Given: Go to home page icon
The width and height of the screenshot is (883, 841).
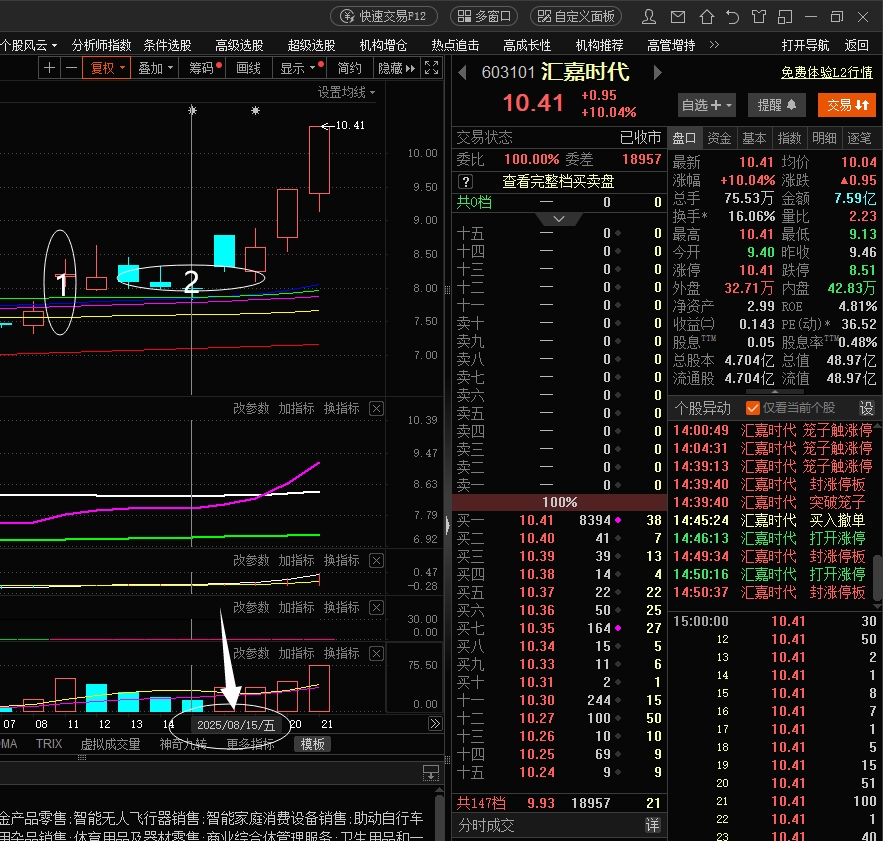Looking at the screenshot, I should pos(706,16).
